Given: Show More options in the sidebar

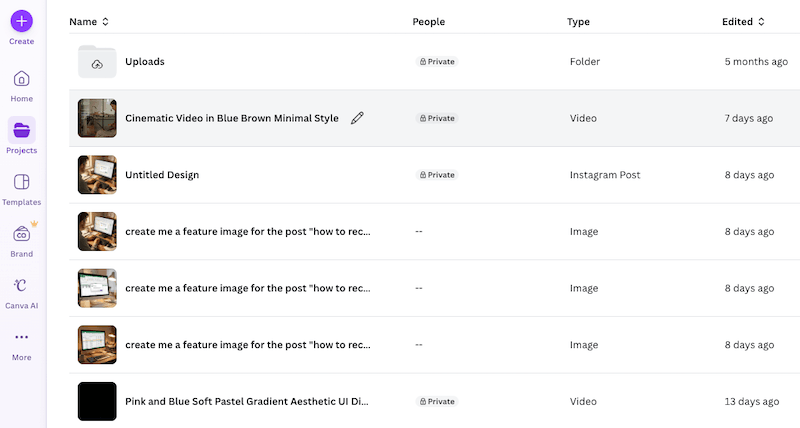Looking at the screenshot, I should point(22,338).
